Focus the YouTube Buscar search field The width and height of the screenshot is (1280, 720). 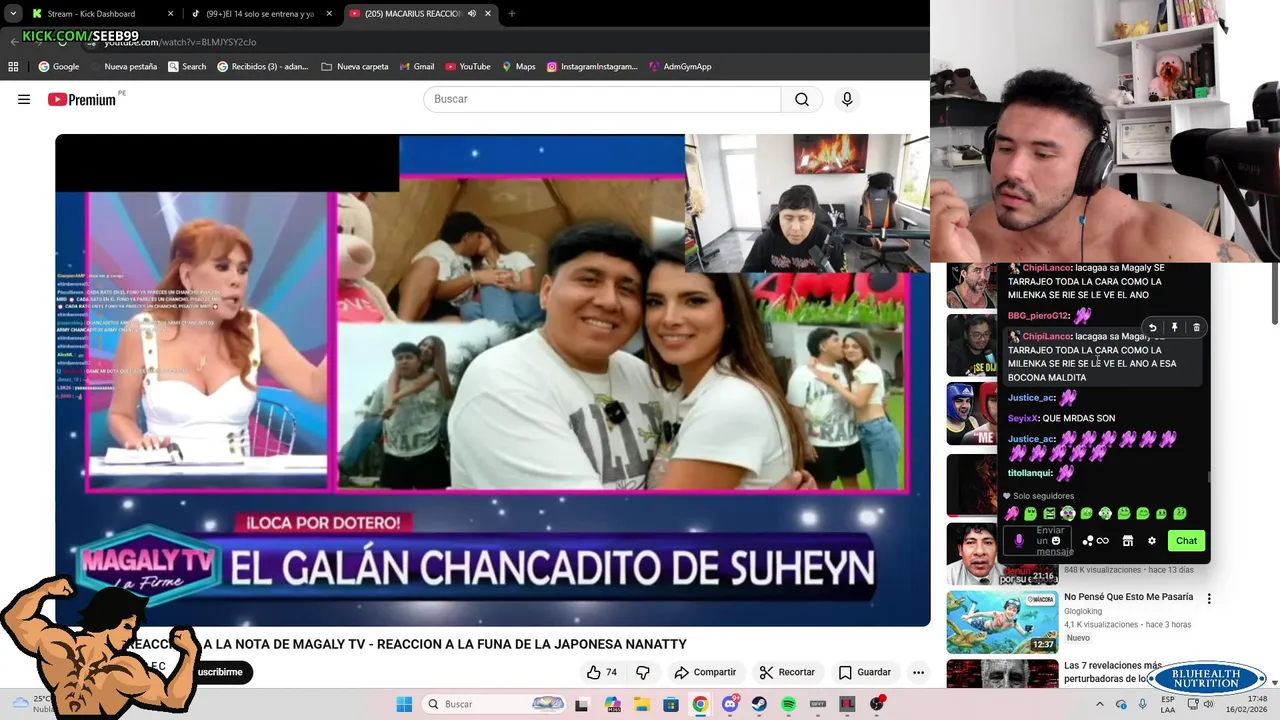tap(602, 99)
